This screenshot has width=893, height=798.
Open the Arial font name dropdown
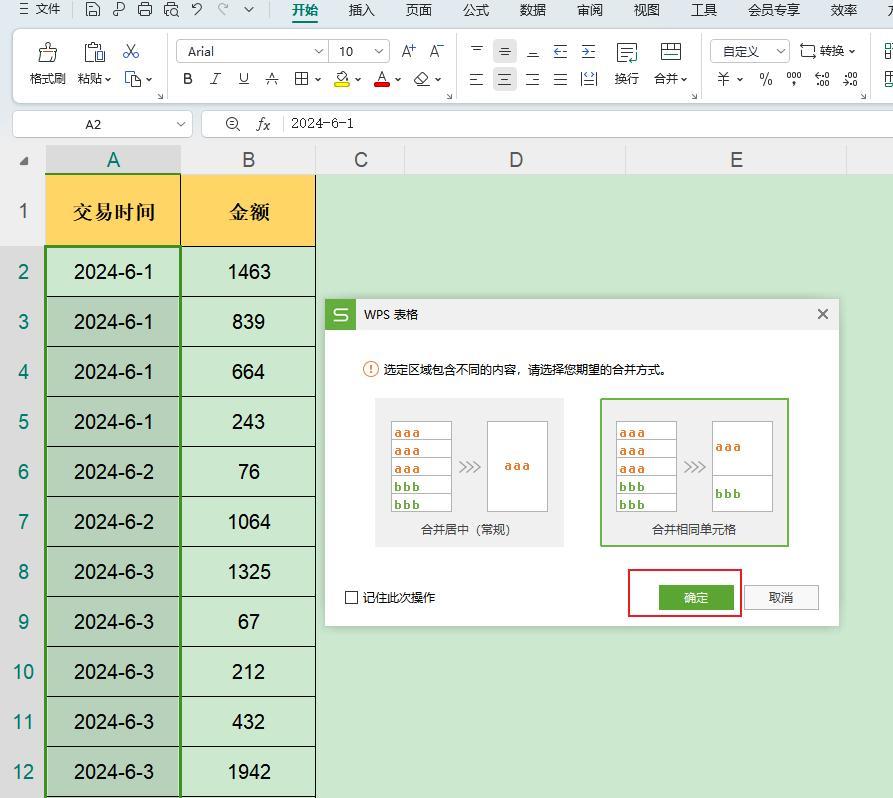[318, 51]
